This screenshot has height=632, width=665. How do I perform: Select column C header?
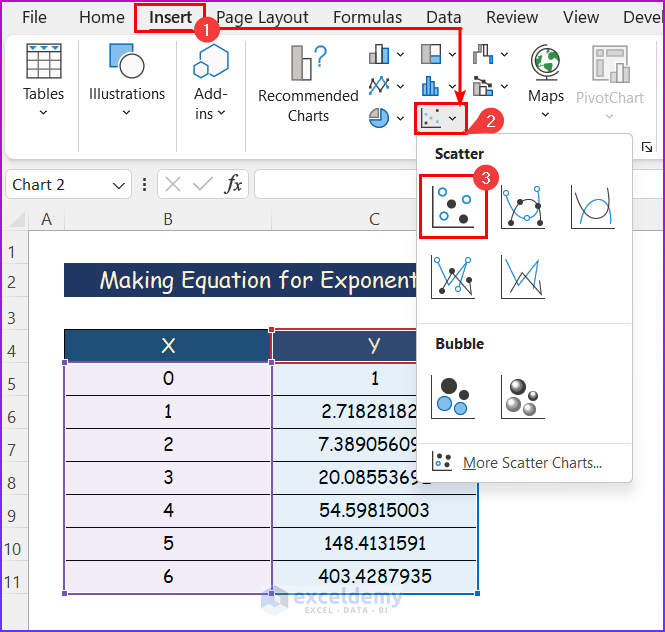pos(374,220)
